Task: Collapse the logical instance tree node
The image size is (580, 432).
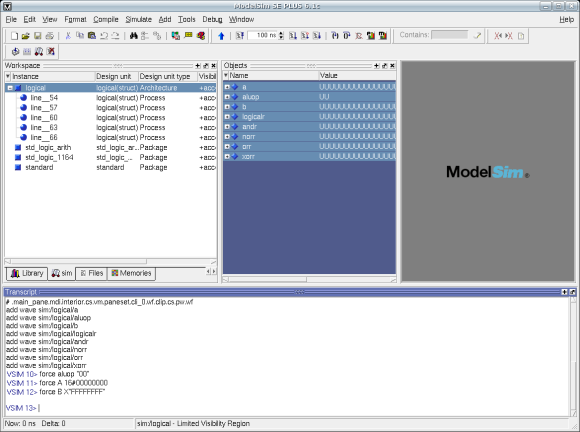Action: coord(10,88)
